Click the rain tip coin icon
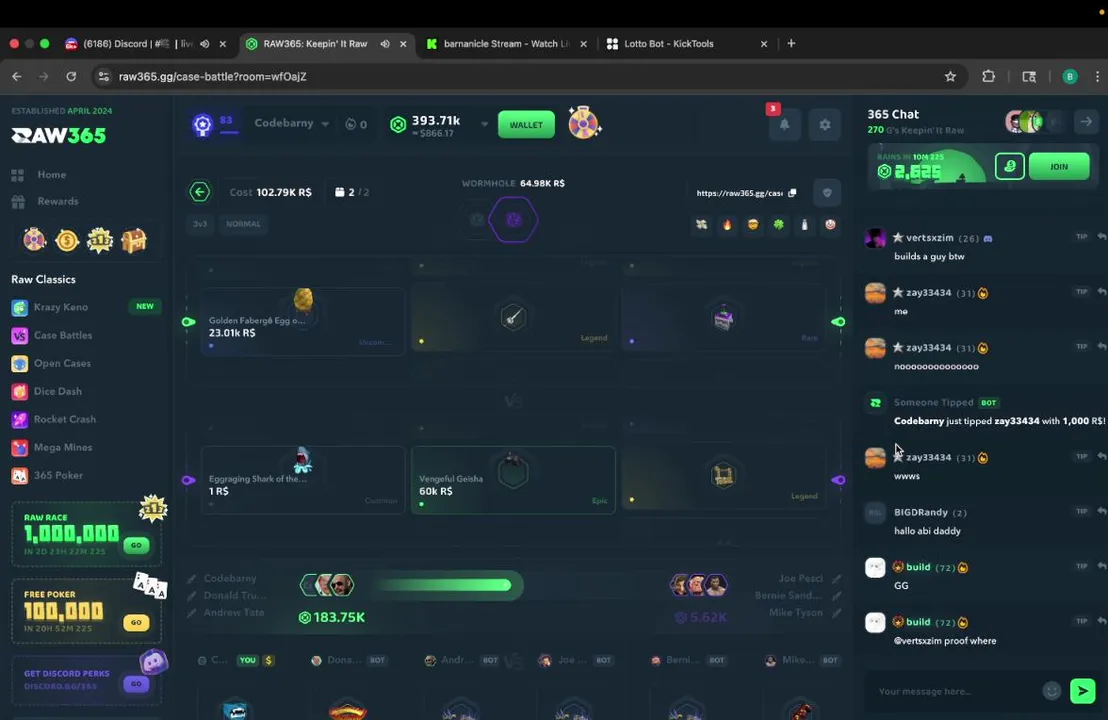Screen dimensions: 1108x720 (1010, 167)
